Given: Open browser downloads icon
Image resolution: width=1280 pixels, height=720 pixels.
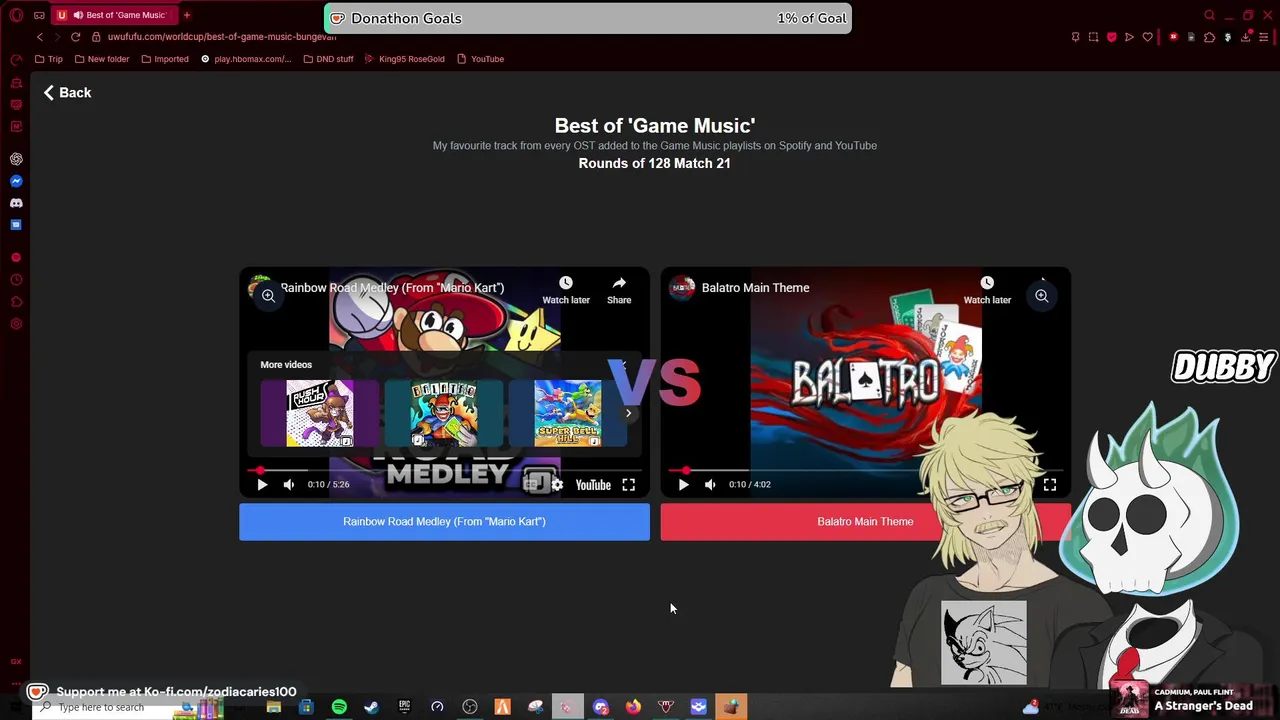Looking at the screenshot, I should pyautogui.click(x=1246, y=37).
